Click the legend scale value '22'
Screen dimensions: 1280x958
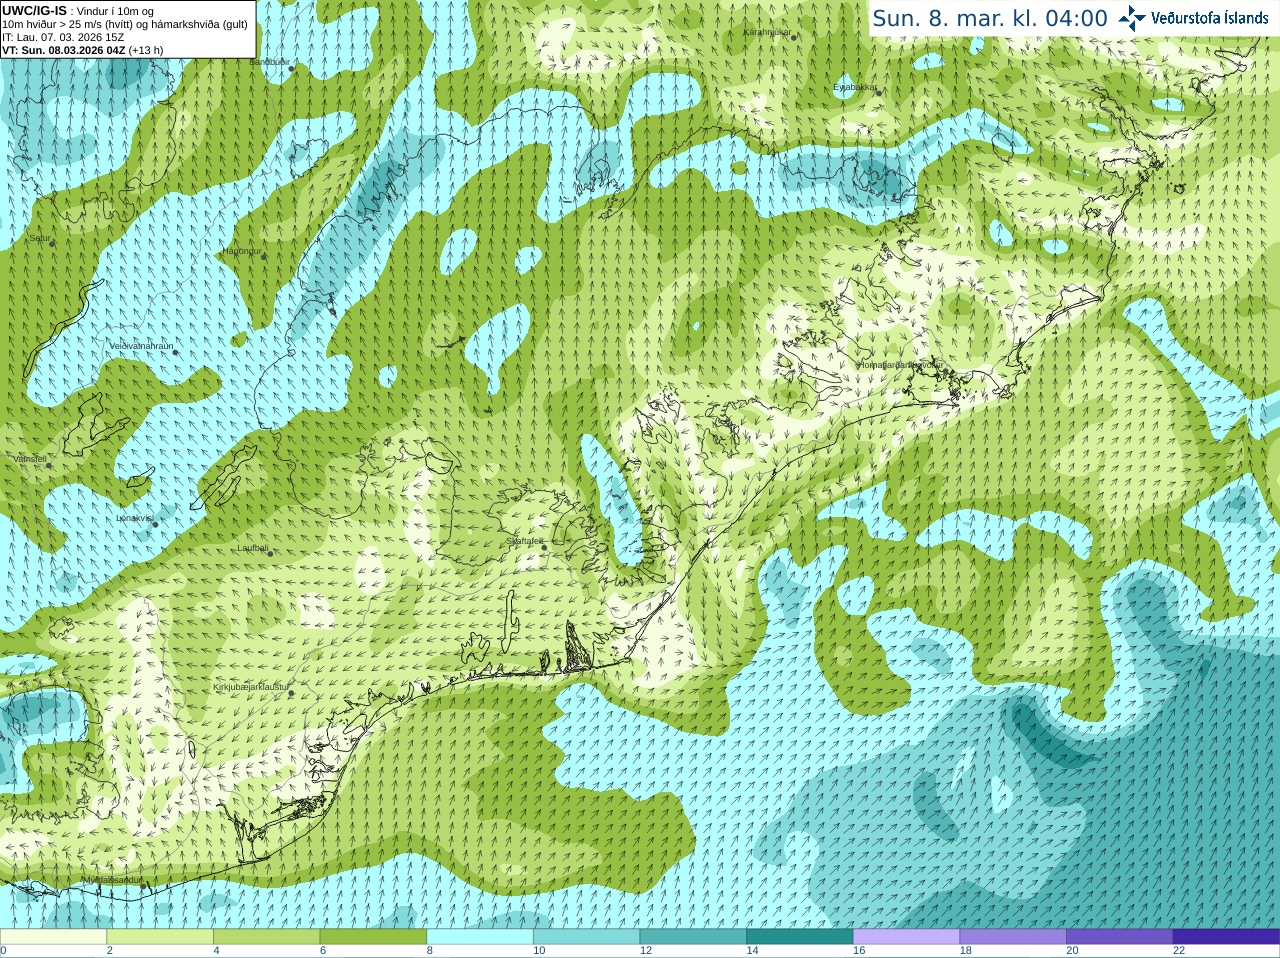(x=1179, y=951)
